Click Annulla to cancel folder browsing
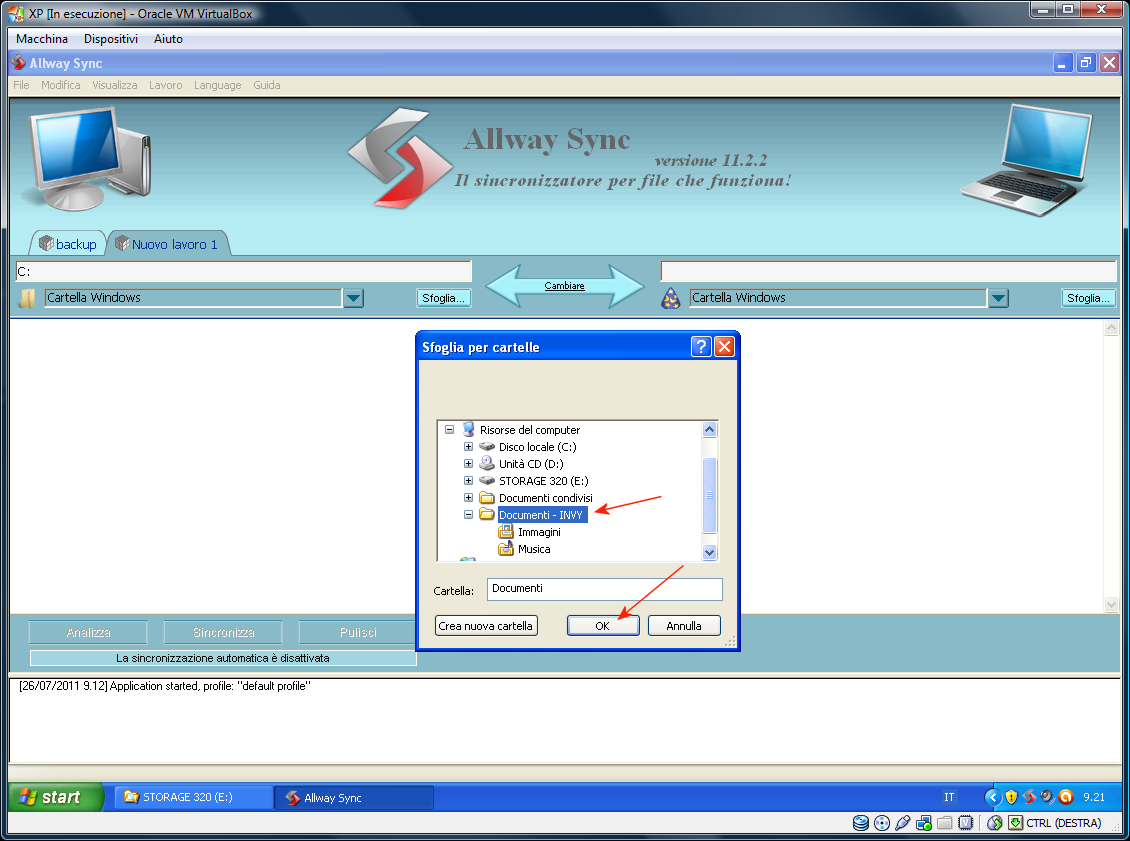Image resolution: width=1130 pixels, height=841 pixels. pos(684,626)
